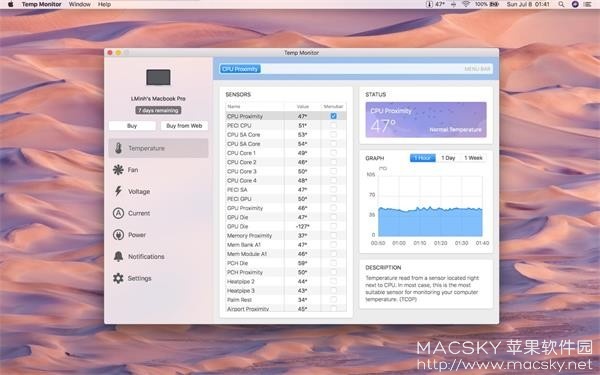Click the Value column header
The image size is (600, 375).
tap(302, 106)
